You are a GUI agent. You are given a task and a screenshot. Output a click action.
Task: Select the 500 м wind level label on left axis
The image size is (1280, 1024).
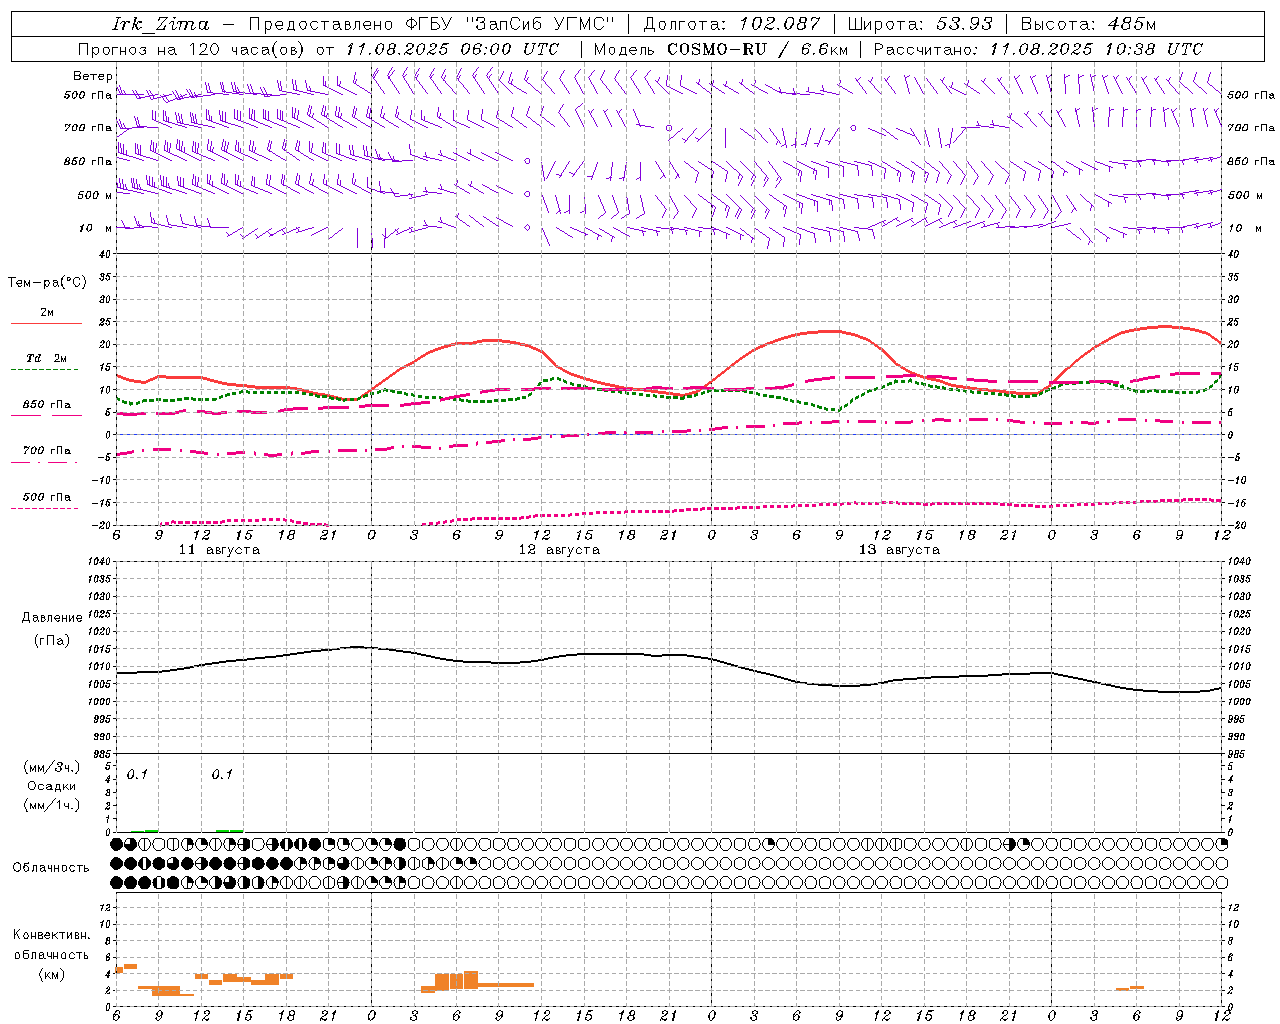94,195
